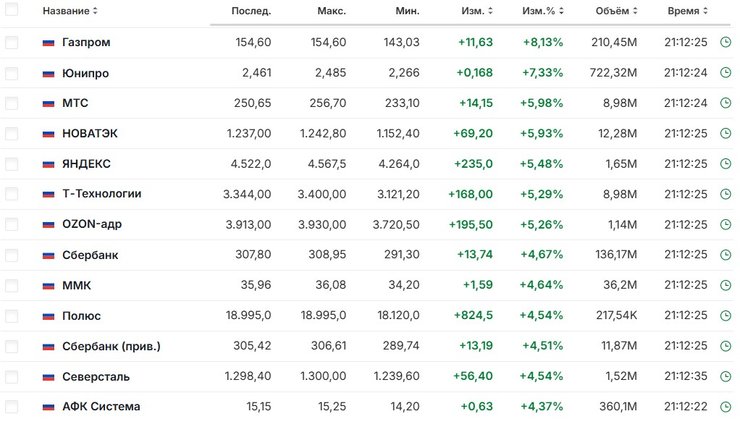This screenshot has width=740, height=421.
Task: Click the flag icon next to ЯНДЕКС
Action: click(x=48, y=164)
